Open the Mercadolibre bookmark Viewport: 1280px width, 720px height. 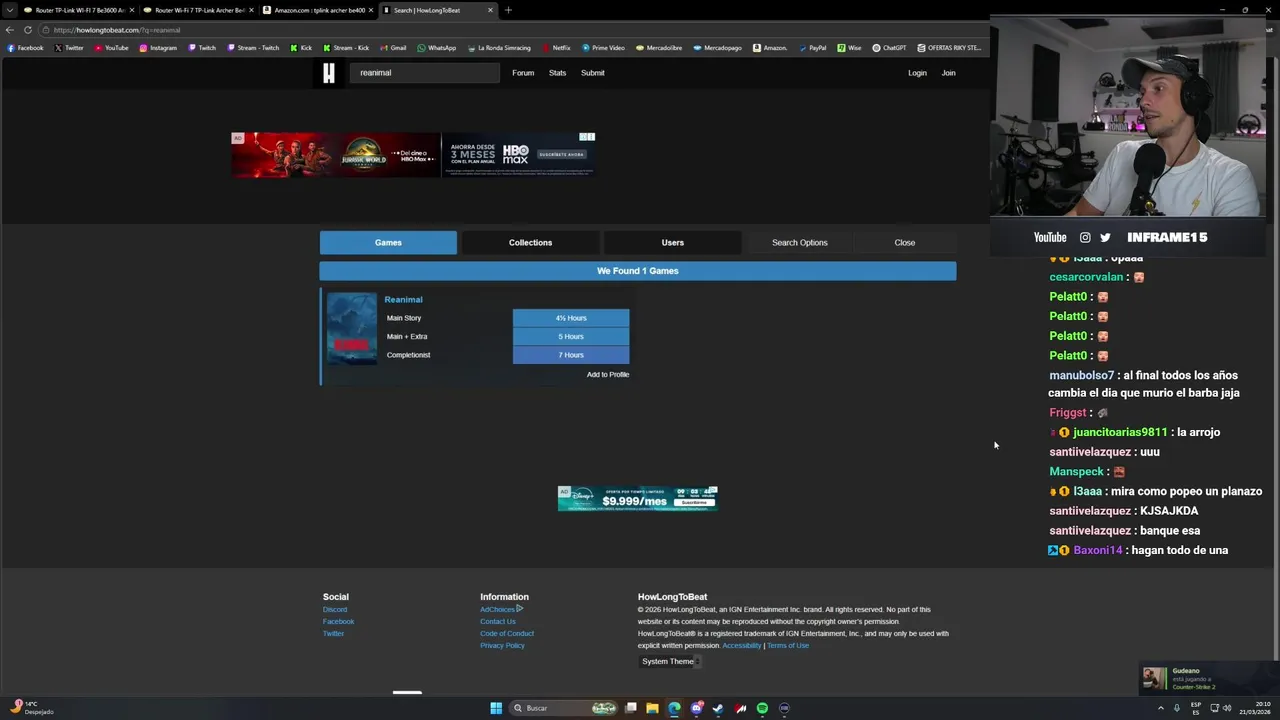tap(659, 48)
